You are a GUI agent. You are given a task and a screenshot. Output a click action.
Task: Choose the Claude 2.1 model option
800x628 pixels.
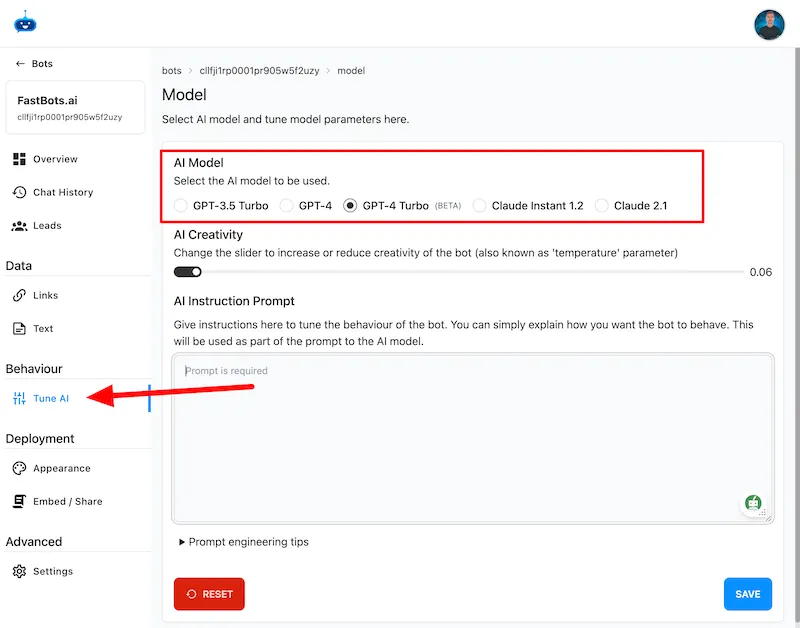point(602,206)
